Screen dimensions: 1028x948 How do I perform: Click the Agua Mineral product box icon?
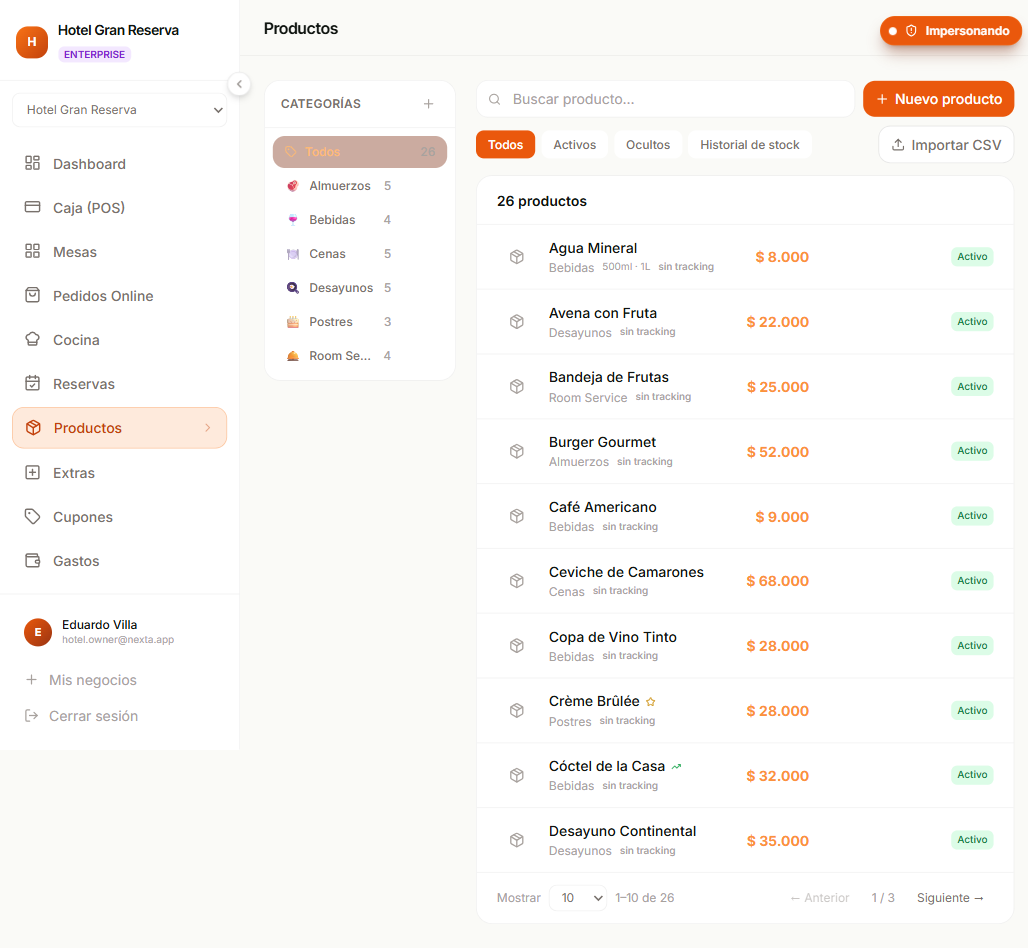[x=517, y=257]
